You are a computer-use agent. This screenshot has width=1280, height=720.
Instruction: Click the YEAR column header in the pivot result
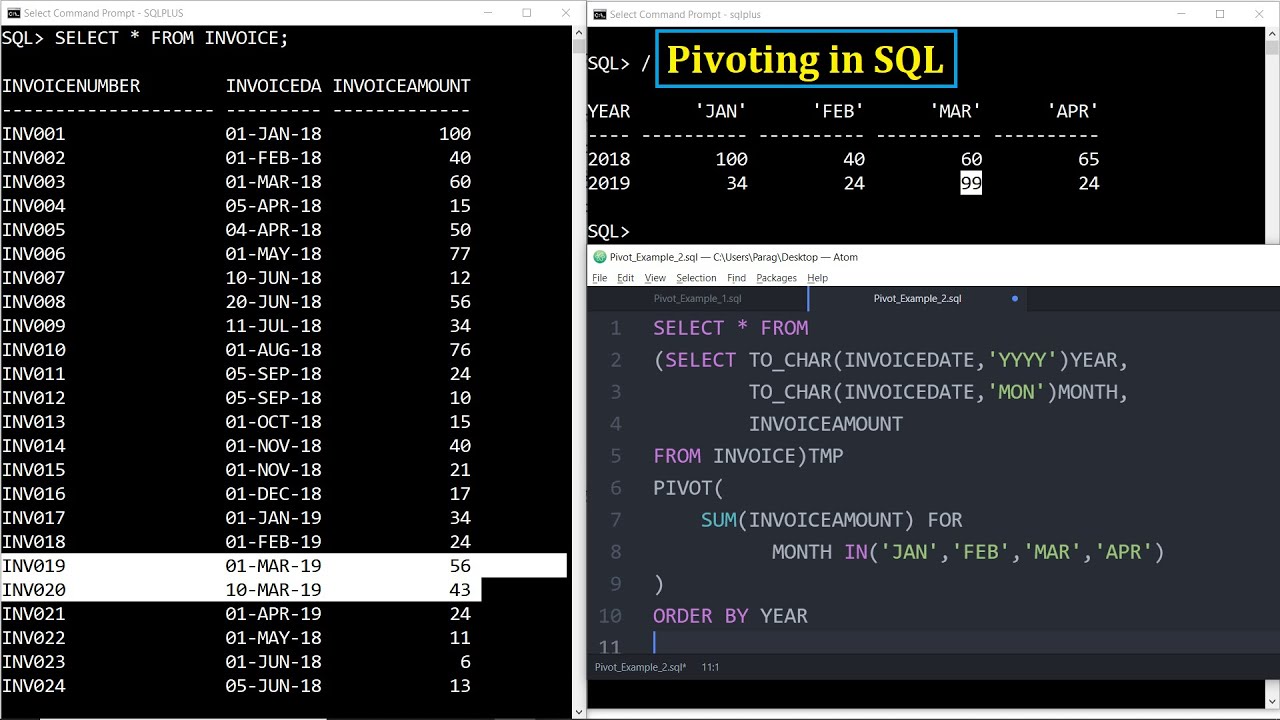pos(609,111)
